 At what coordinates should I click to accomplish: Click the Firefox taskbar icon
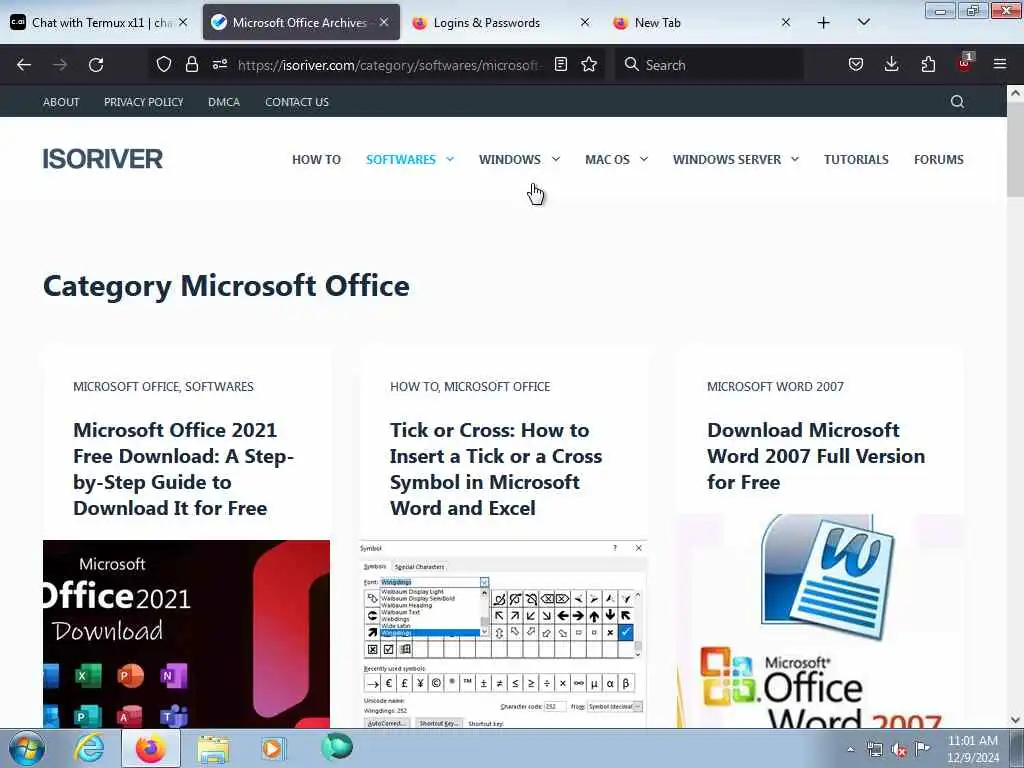tap(150, 748)
